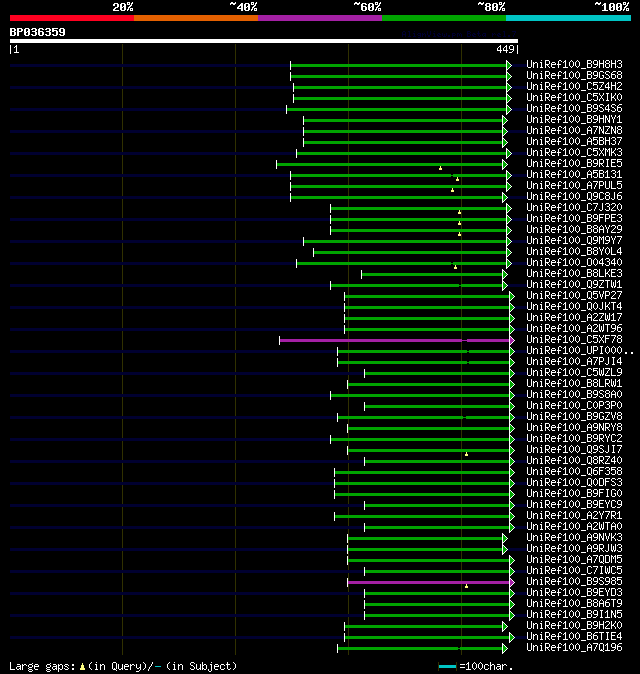Choose the UniRef100_A7NZN8 entry

coord(574,131)
